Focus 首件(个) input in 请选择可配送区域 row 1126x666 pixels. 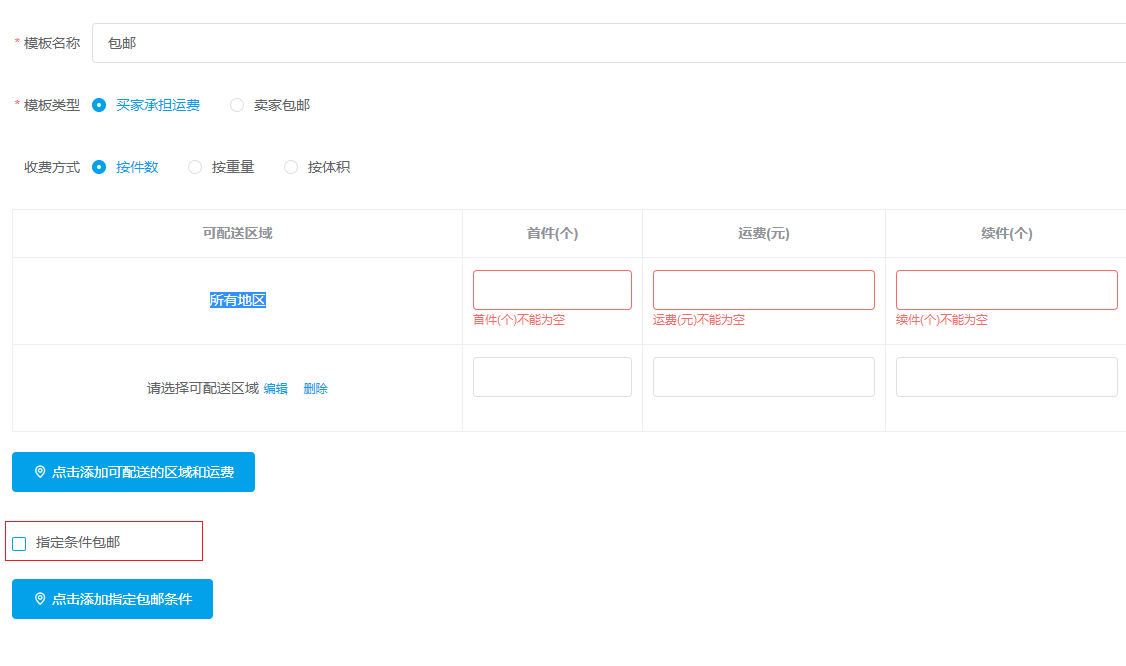(x=552, y=377)
